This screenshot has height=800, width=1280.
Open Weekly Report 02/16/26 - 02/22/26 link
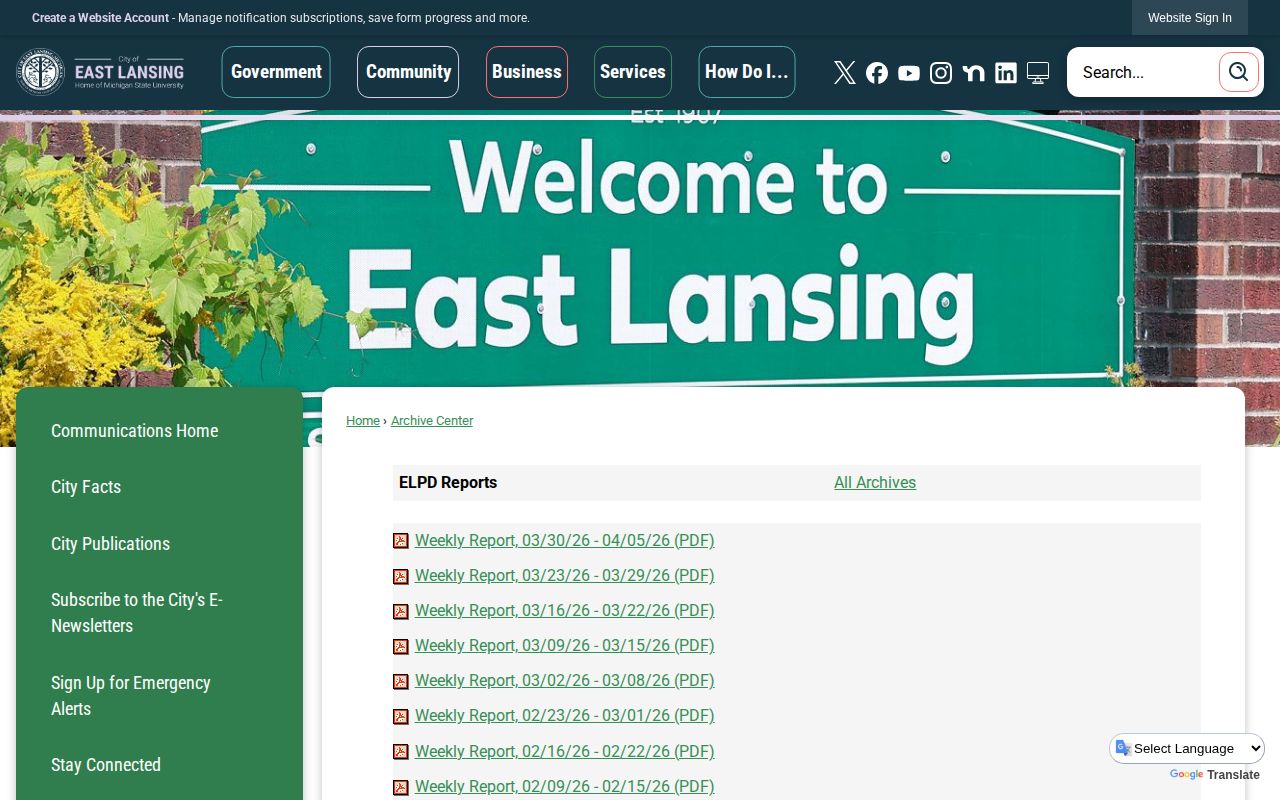pyautogui.click(x=564, y=752)
